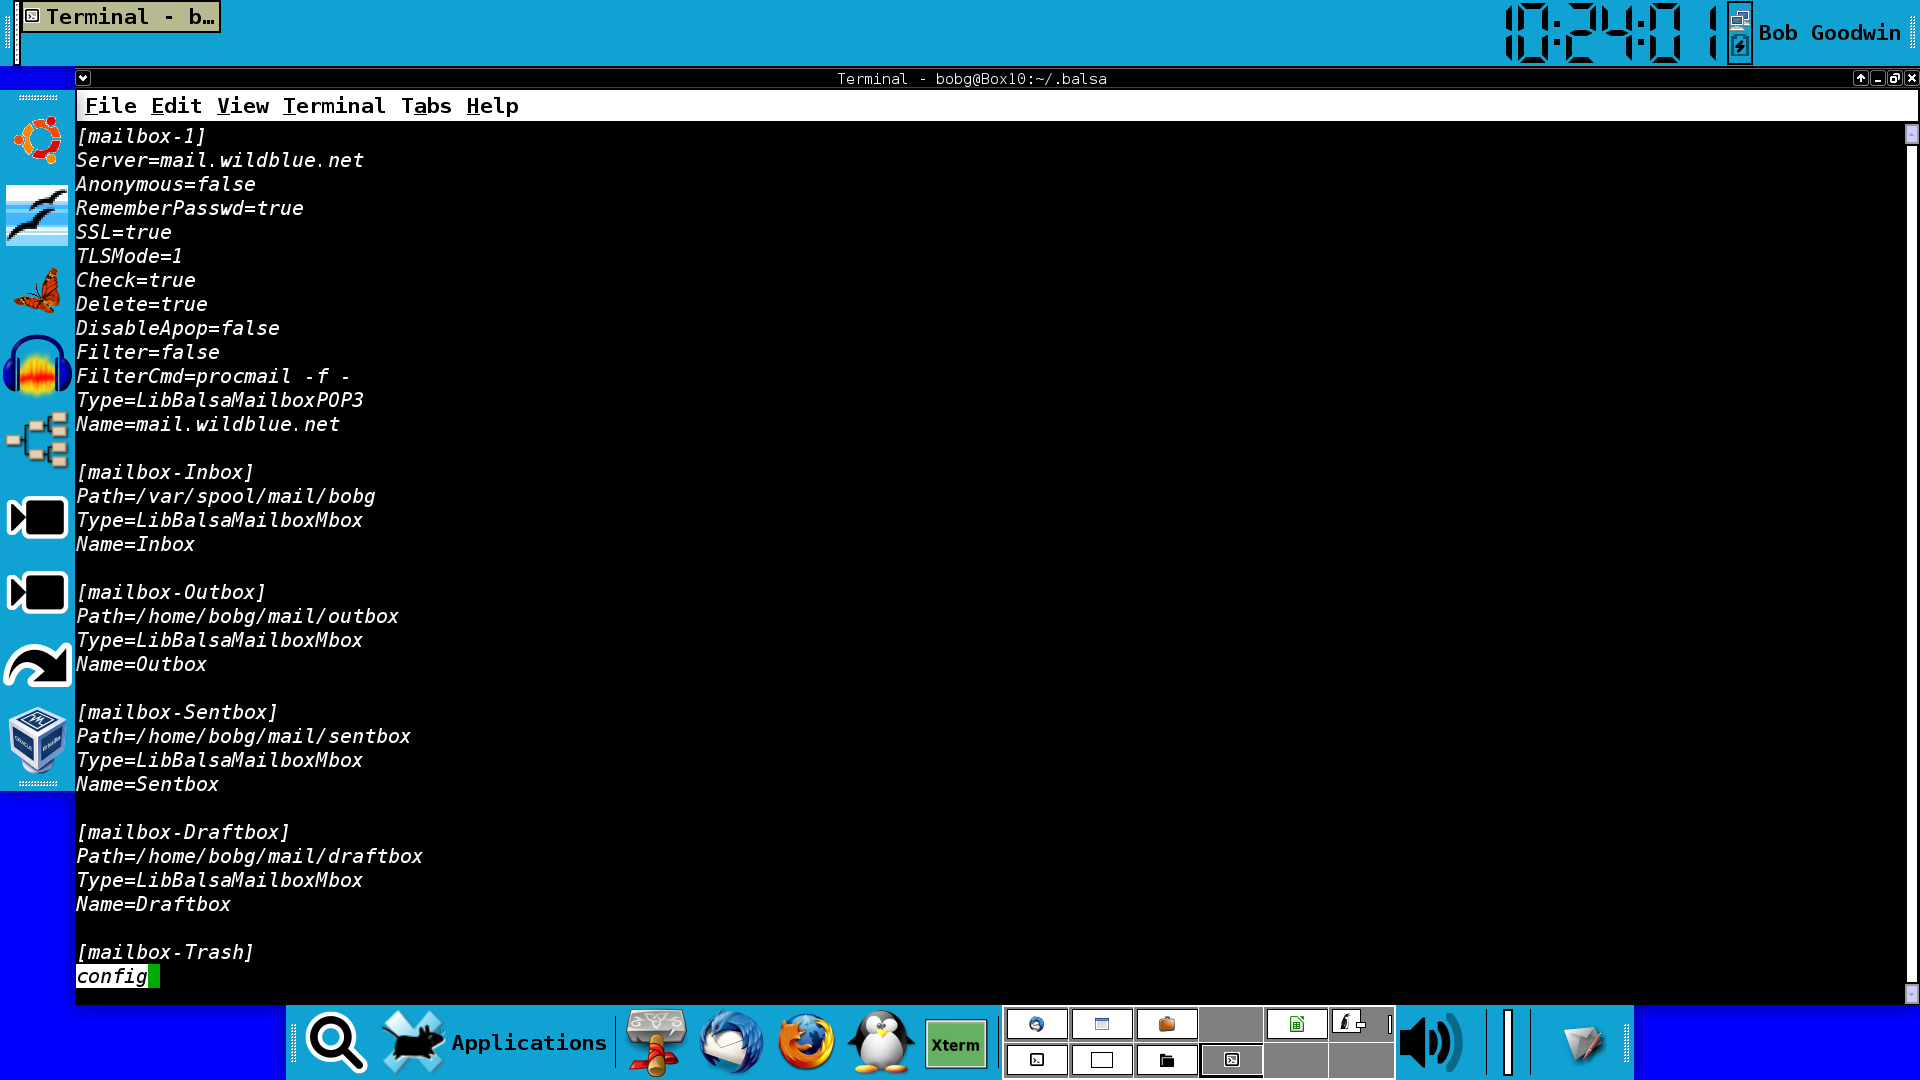1920x1080 pixels.
Task: Click the curved arrow launcher in side panel
Action: coord(37,666)
